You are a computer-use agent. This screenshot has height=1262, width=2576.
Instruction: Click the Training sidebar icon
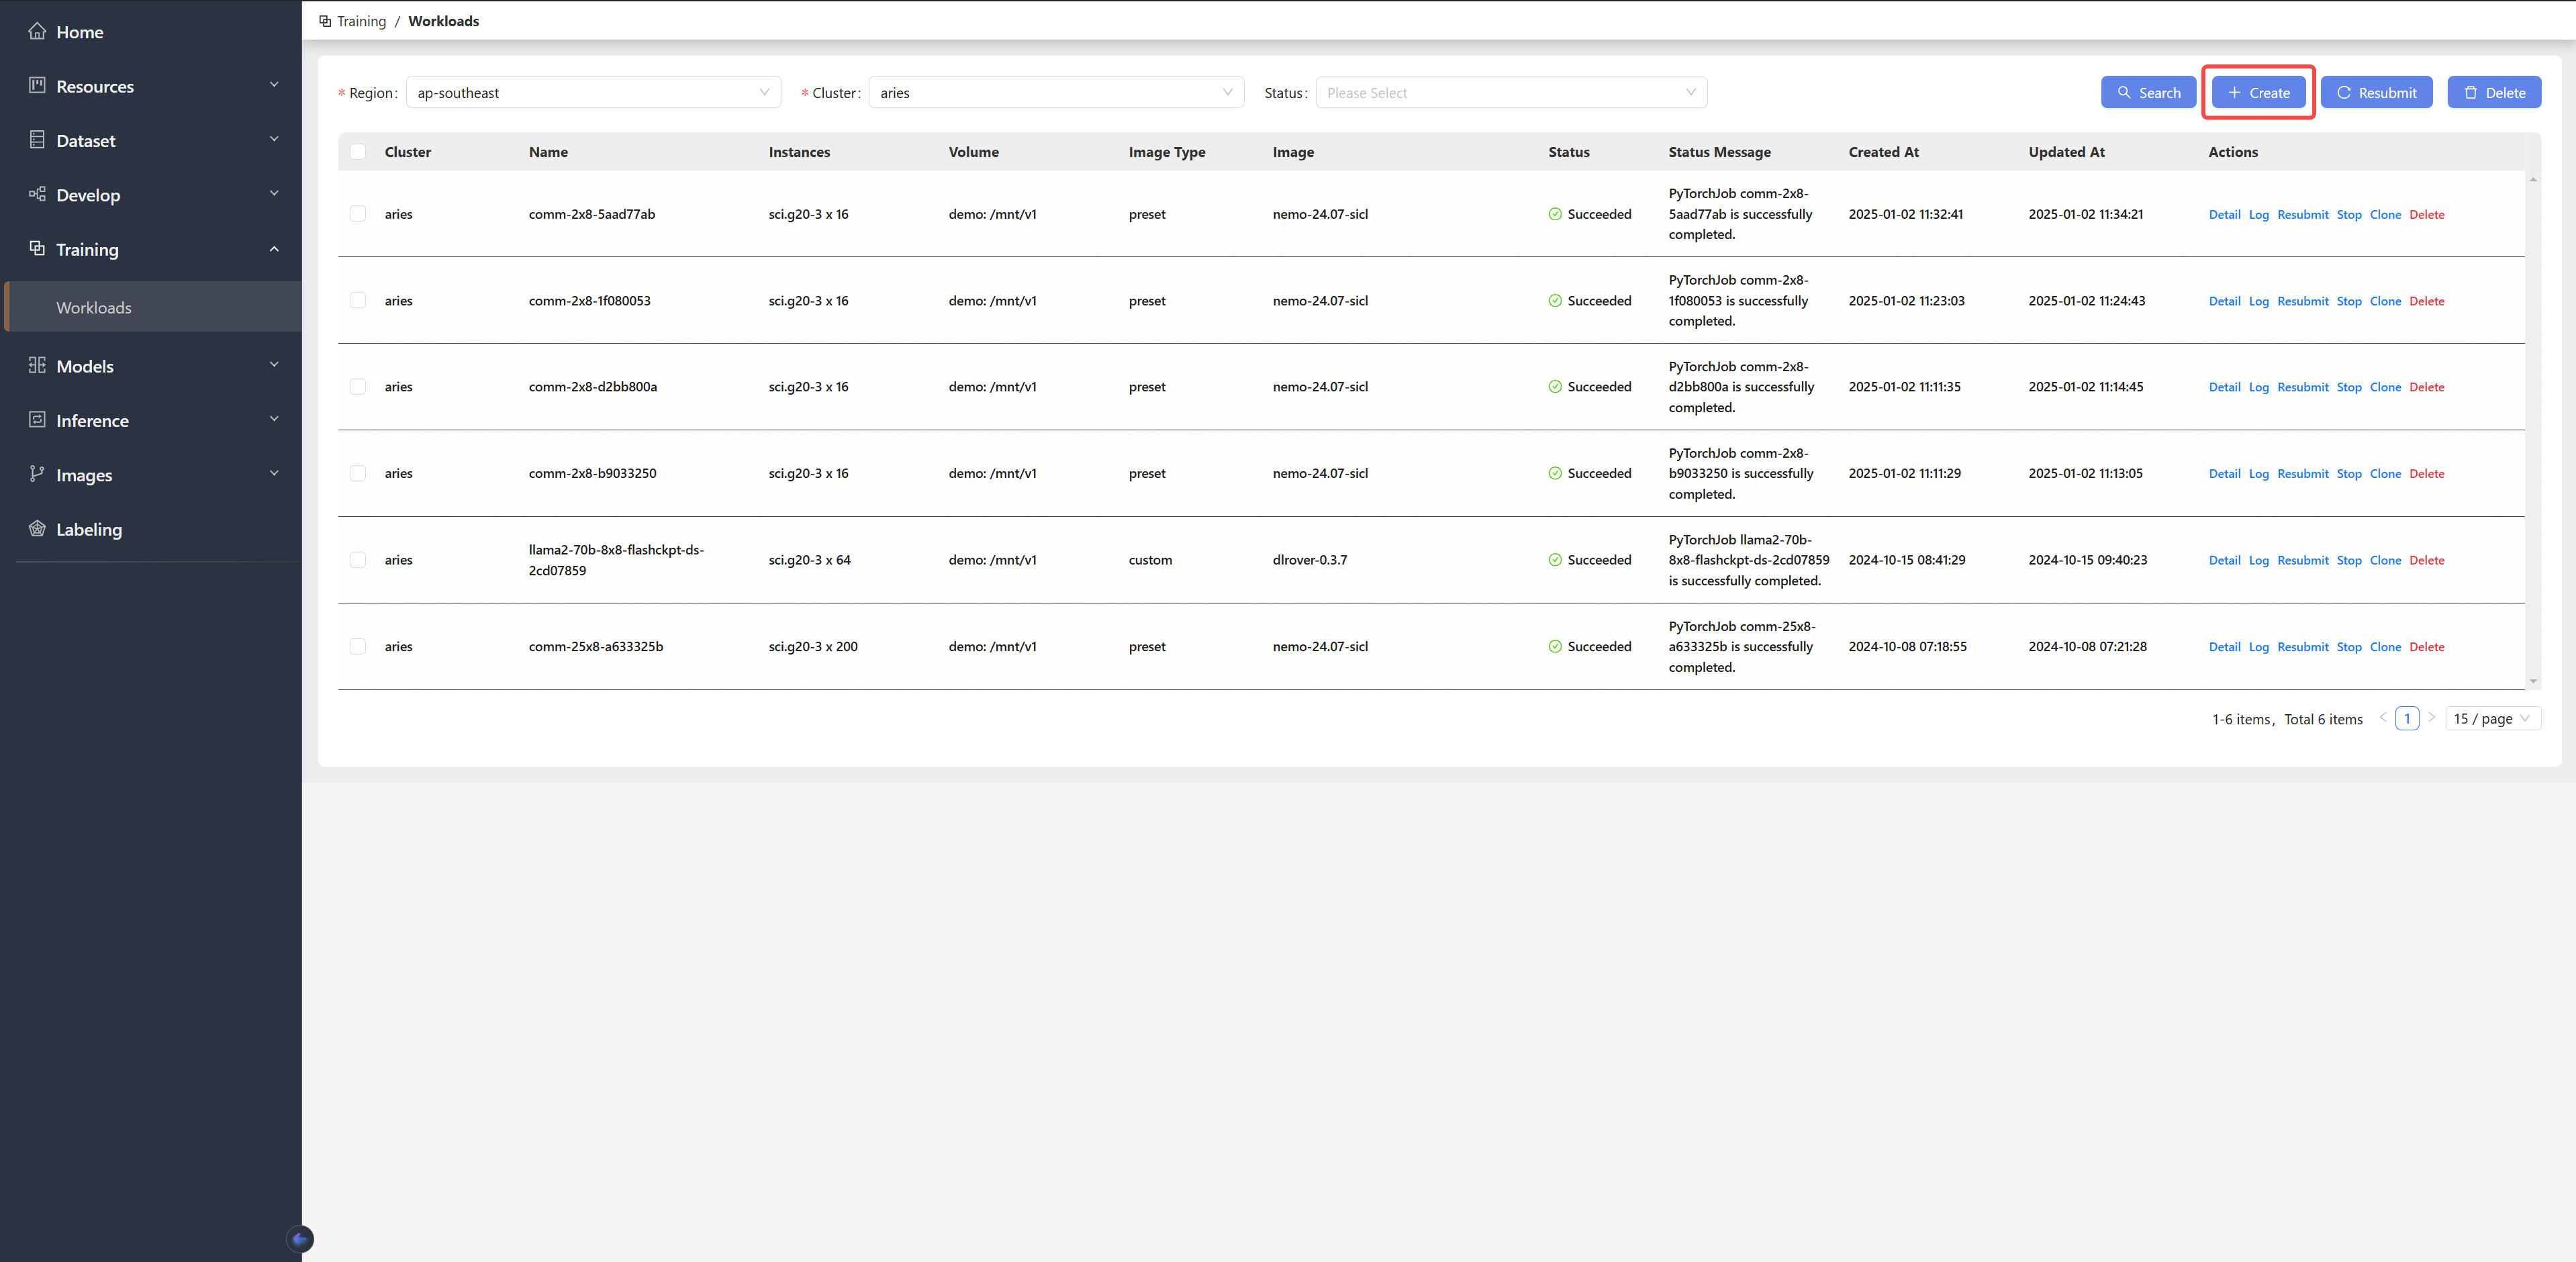click(x=37, y=248)
